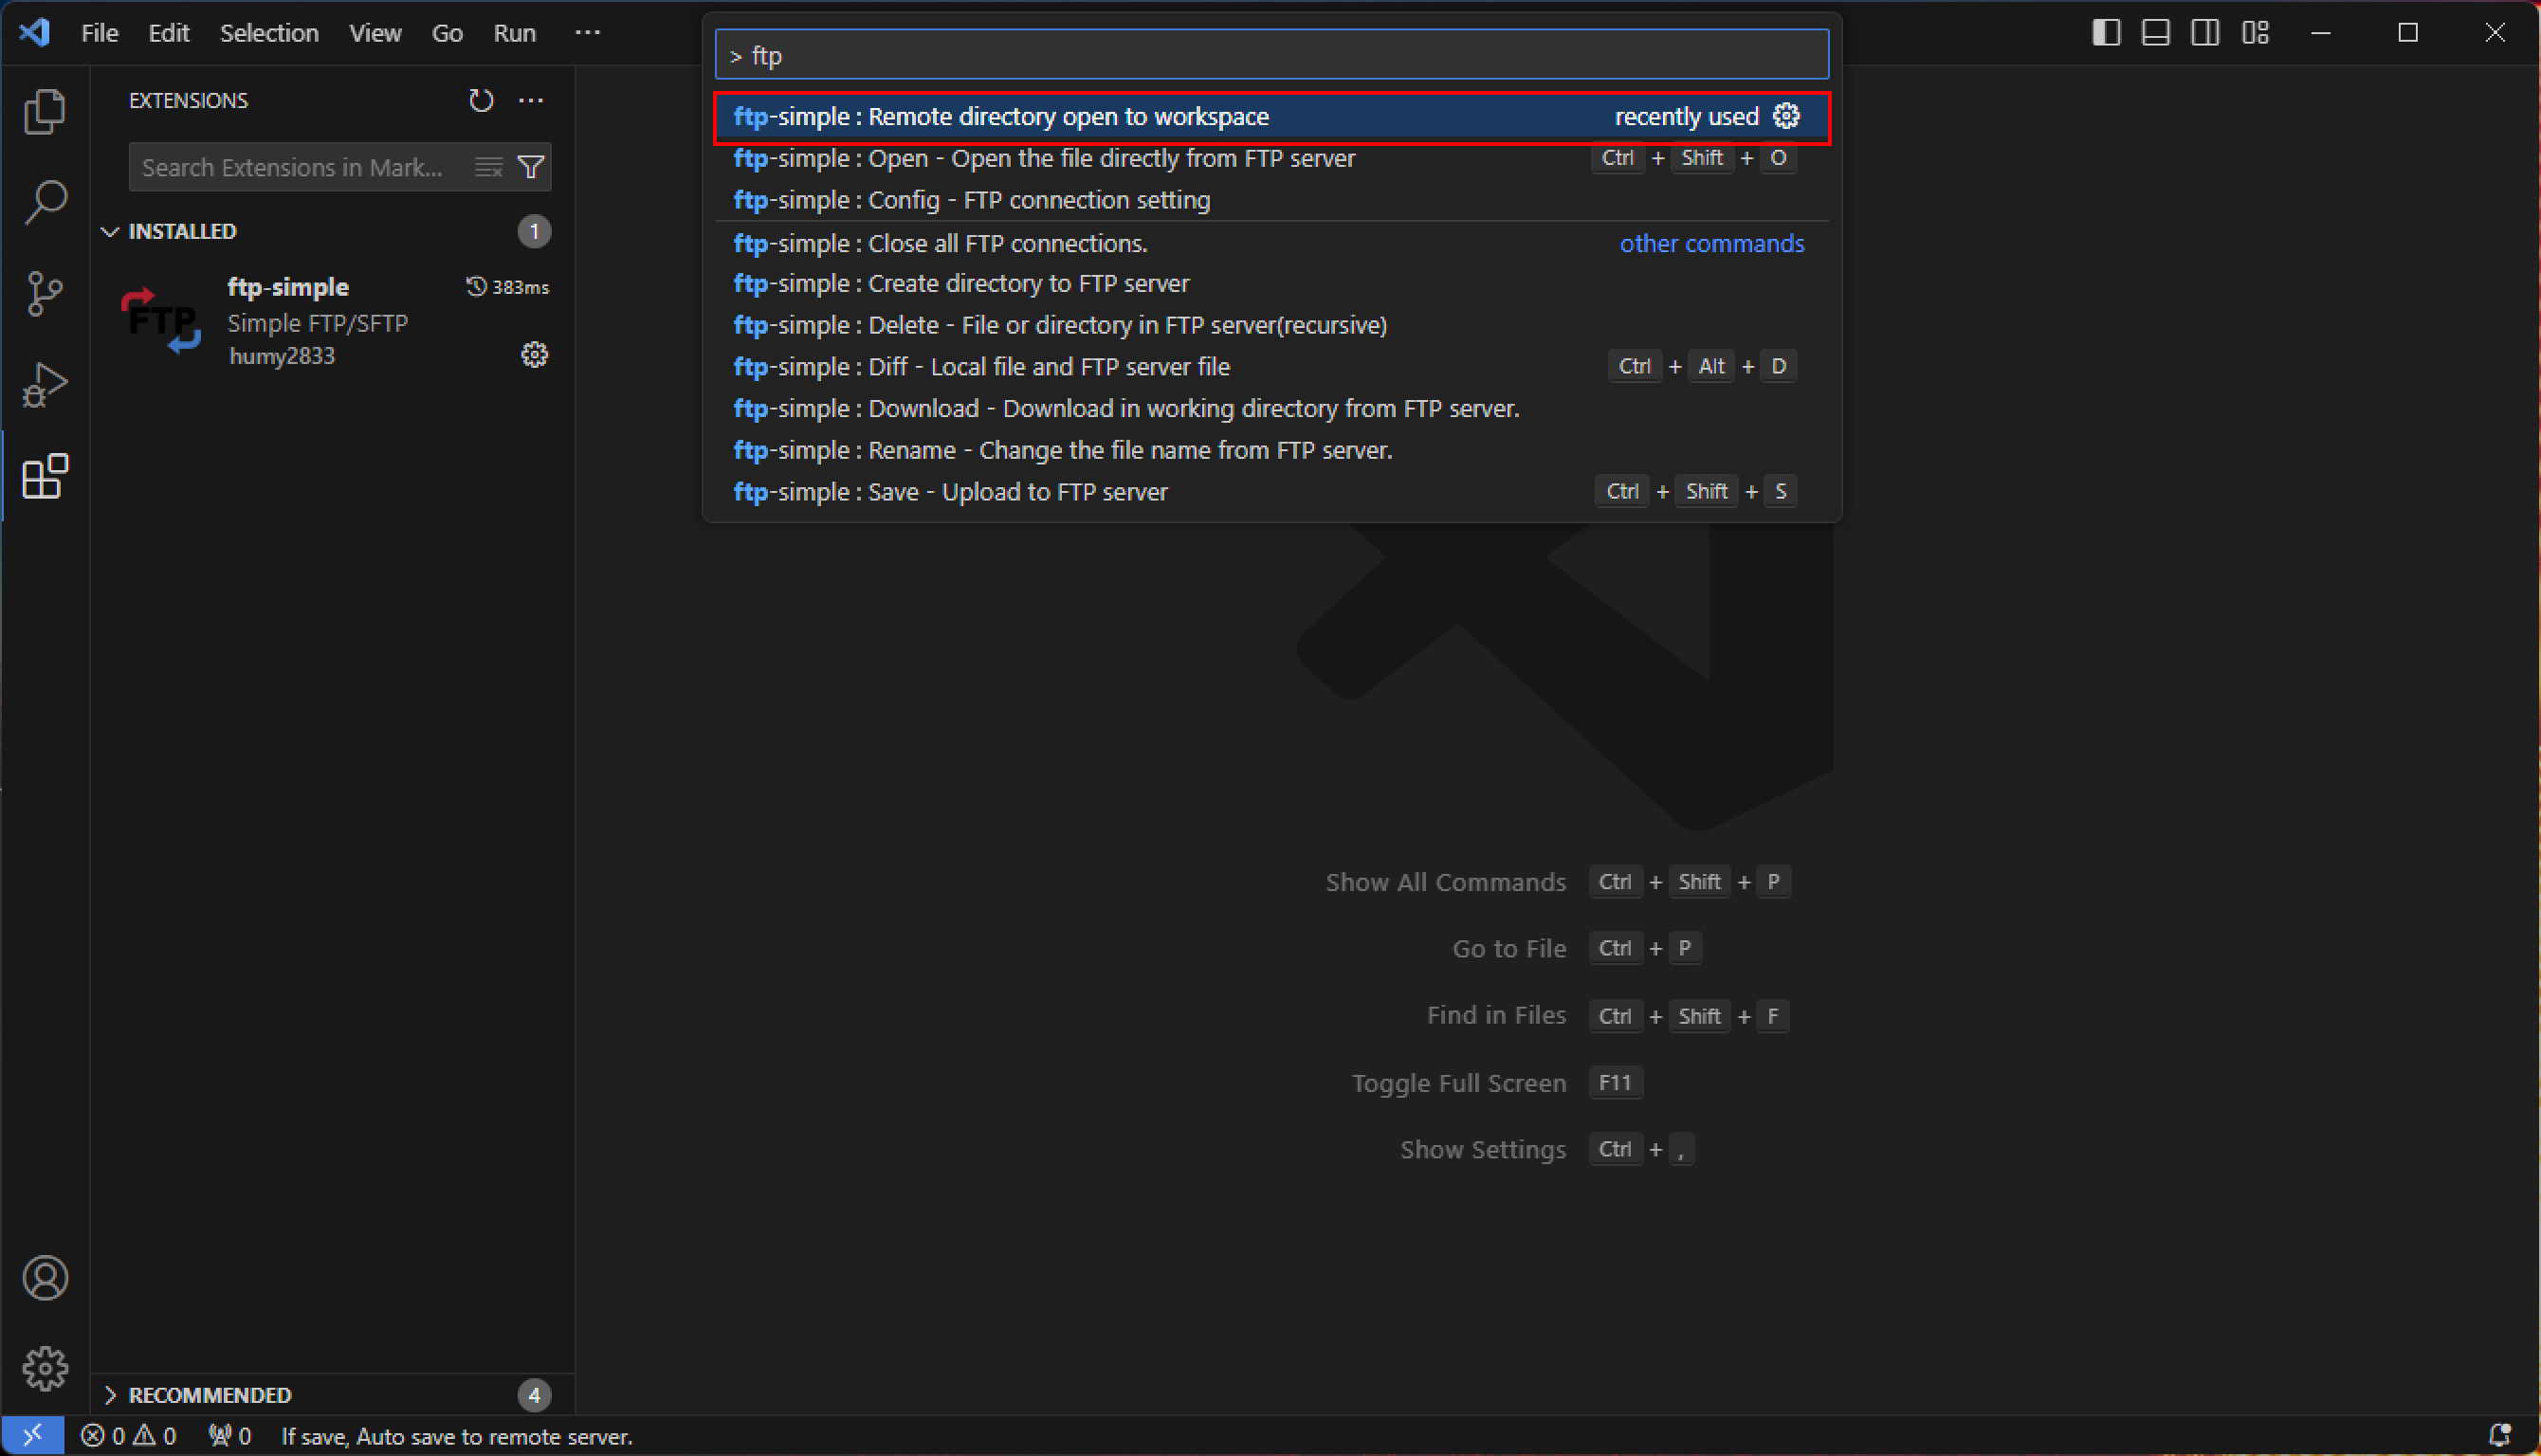The width and height of the screenshot is (2541, 1456).
Task: Toggle the secondary side bar layout
Action: point(2205,33)
